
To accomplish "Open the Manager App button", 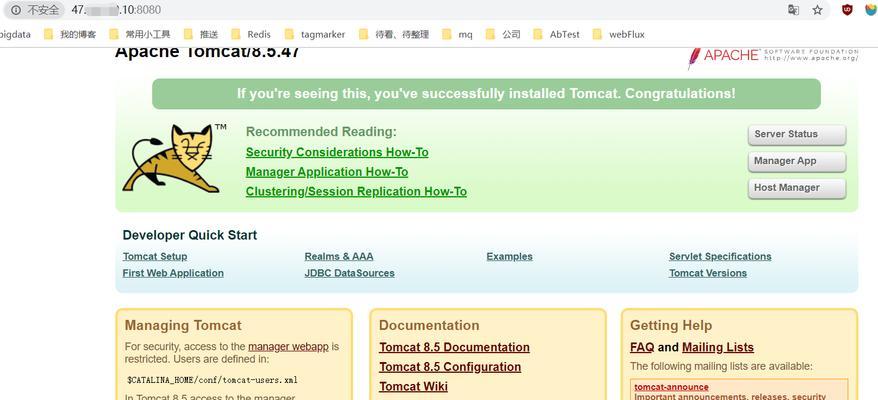I will click(797, 161).
